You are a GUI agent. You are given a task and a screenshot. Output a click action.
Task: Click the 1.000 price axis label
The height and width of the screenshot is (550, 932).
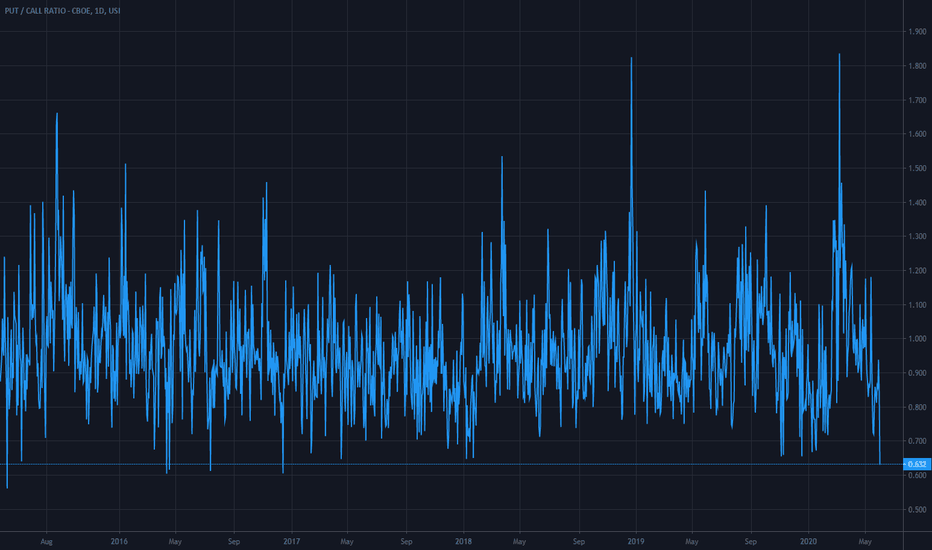coord(917,339)
